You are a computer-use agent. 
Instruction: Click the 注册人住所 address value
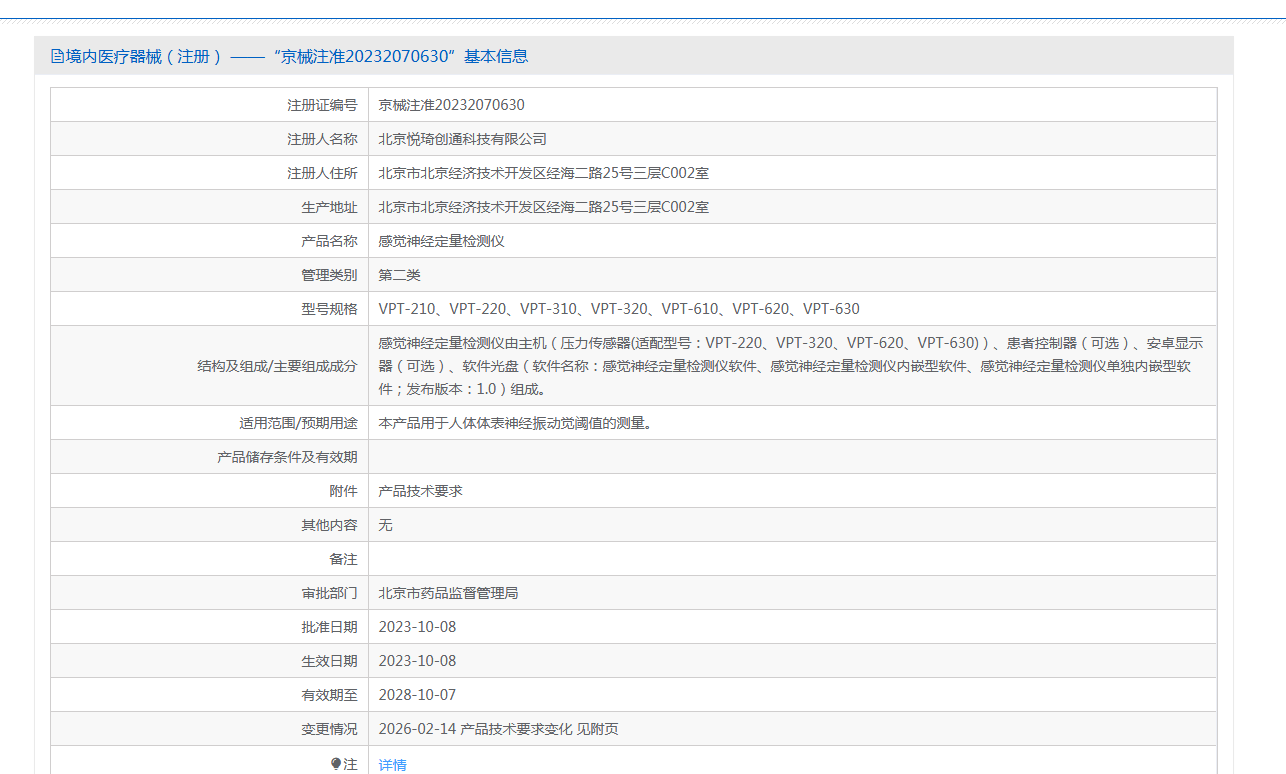[544, 173]
